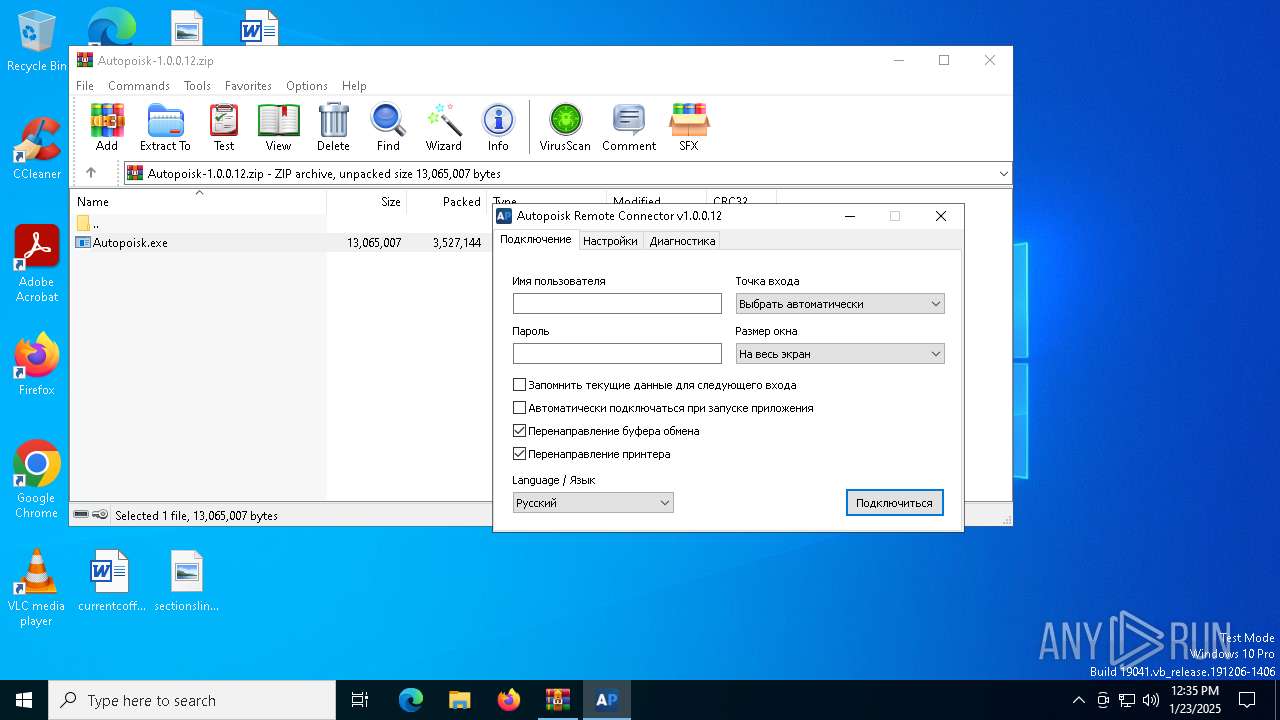
Task: Open File Explorer from the taskbar
Action: [459, 700]
